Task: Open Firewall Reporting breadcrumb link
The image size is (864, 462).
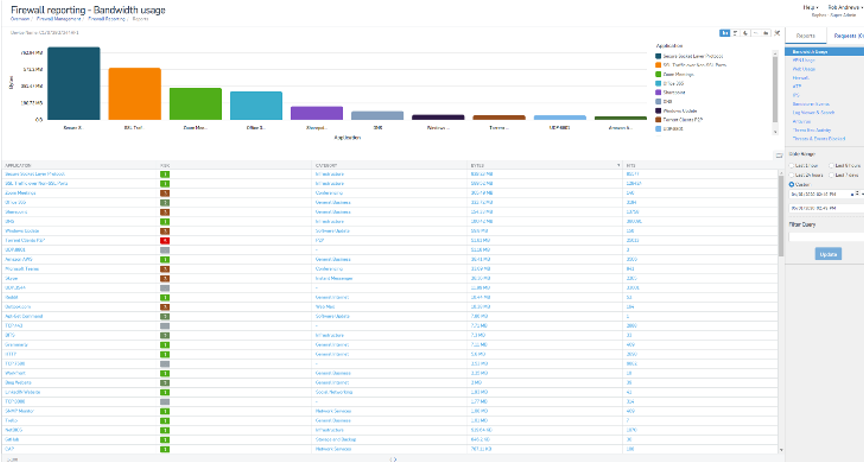Action: point(106,19)
